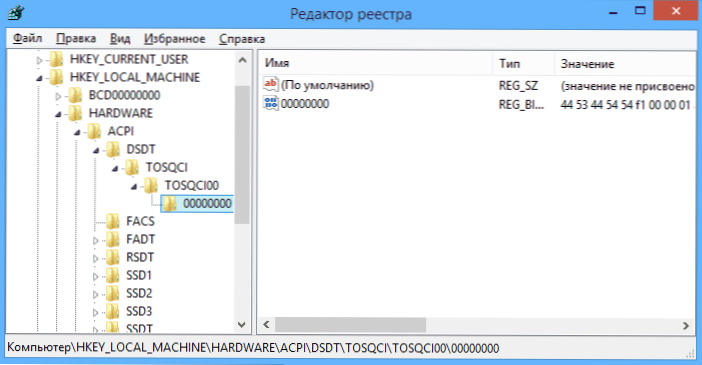702x365 pixels.
Task: Expand the BCD00000000 key arrow
Action: (58, 96)
